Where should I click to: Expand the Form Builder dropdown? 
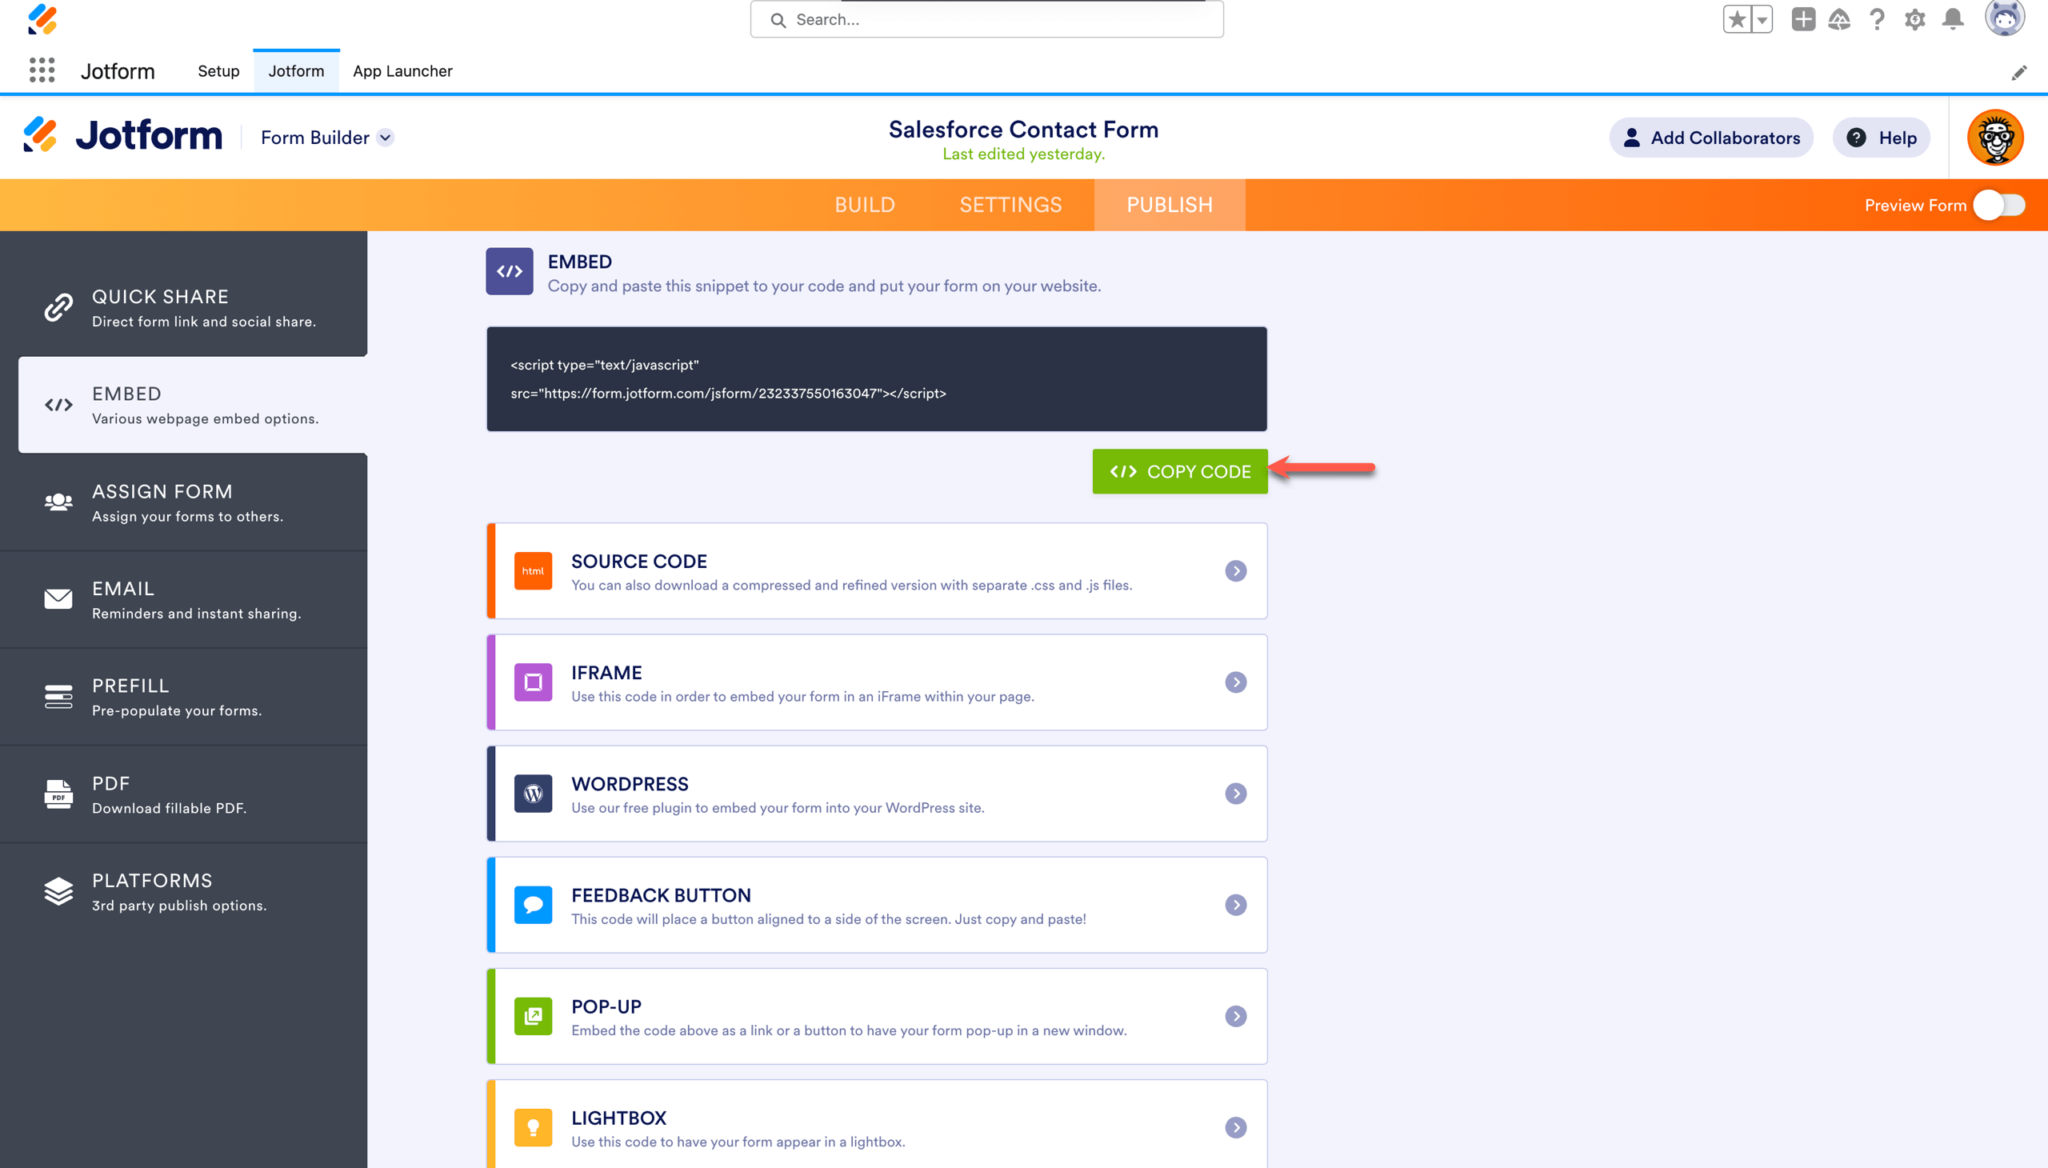click(x=387, y=137)
